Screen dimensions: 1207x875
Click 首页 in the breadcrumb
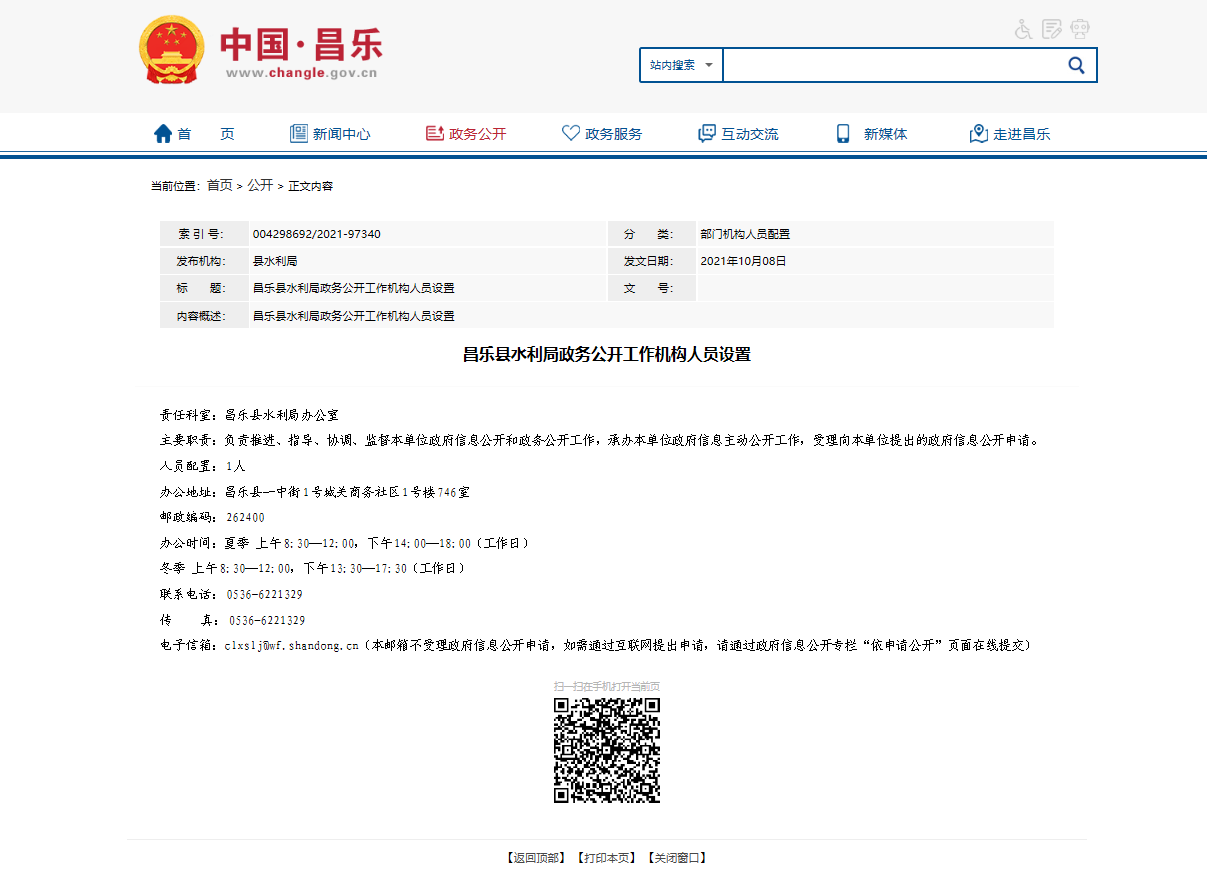tap(219, 186)
